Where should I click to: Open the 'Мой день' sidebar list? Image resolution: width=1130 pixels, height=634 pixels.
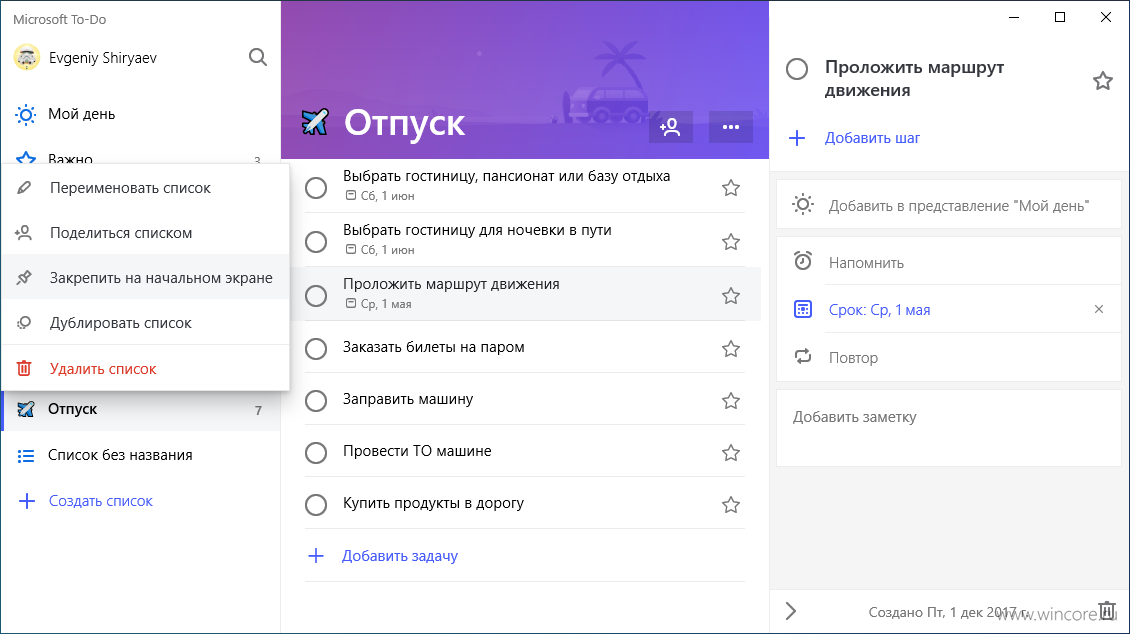click(x=141, y=114)
